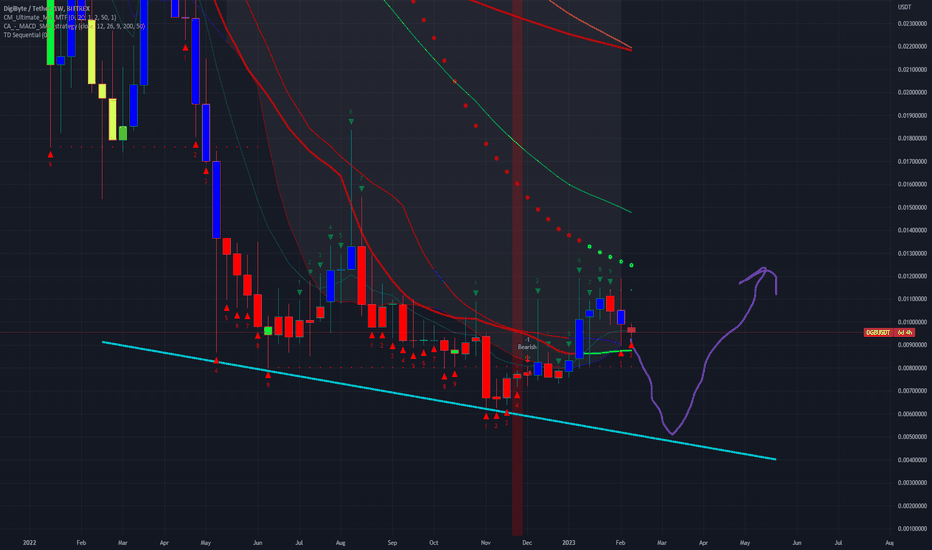Image resolution: width=932 pixels, height=550 pixels.
Task: Click the Bearish signal label
Action: tap(527, 347)
